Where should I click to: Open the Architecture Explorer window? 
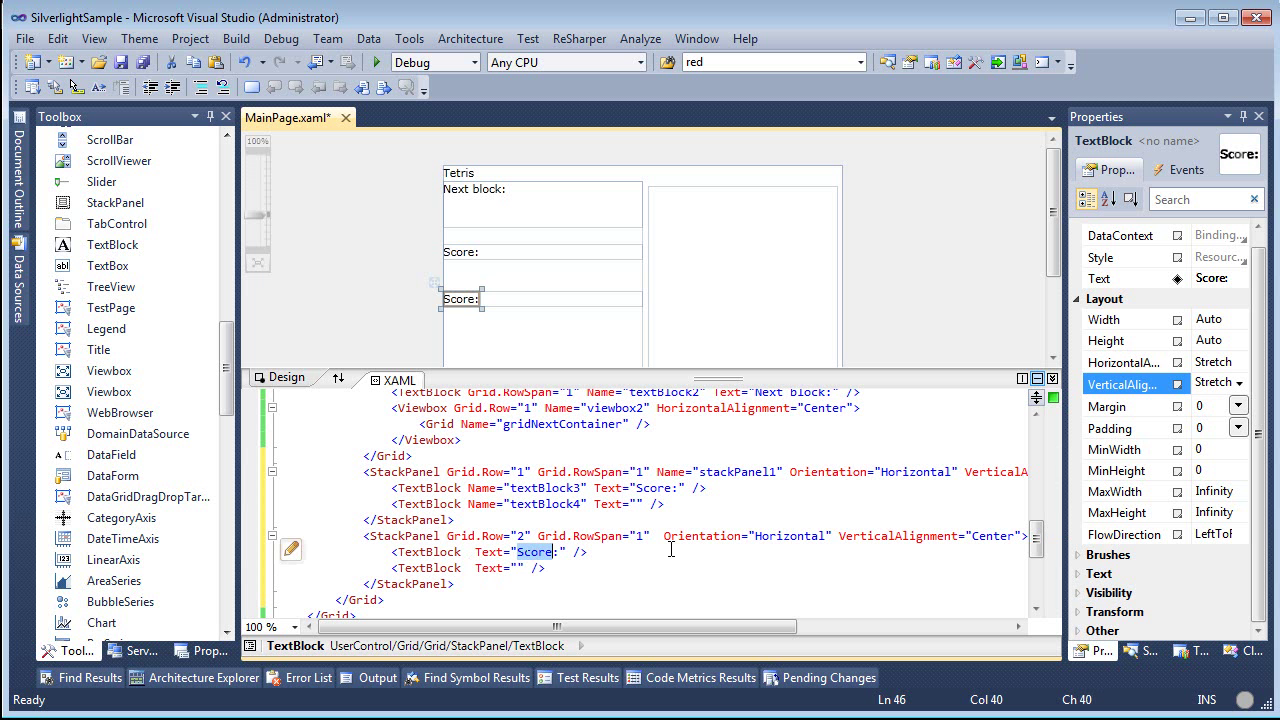point(194,677)
